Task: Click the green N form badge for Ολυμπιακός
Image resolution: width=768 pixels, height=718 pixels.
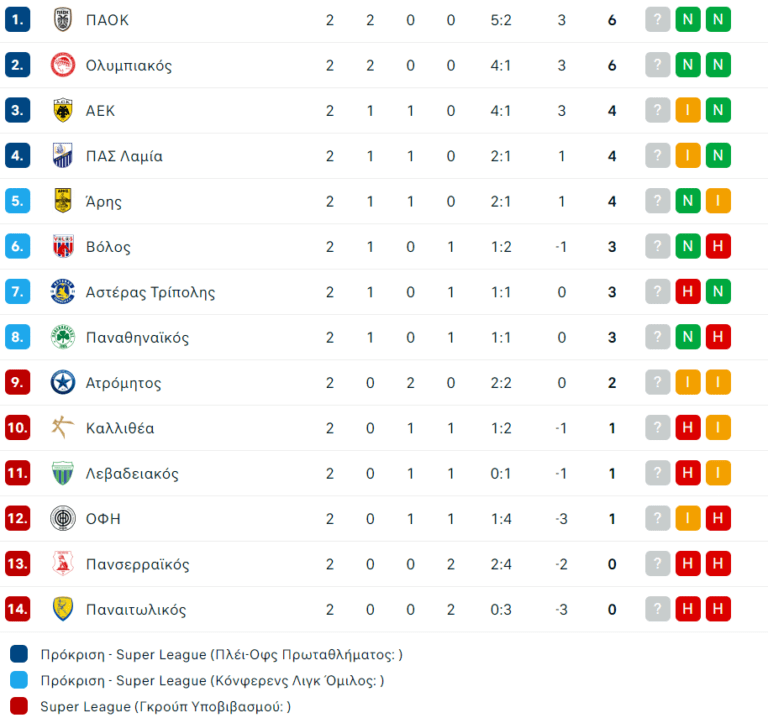Action: point(687,66)
